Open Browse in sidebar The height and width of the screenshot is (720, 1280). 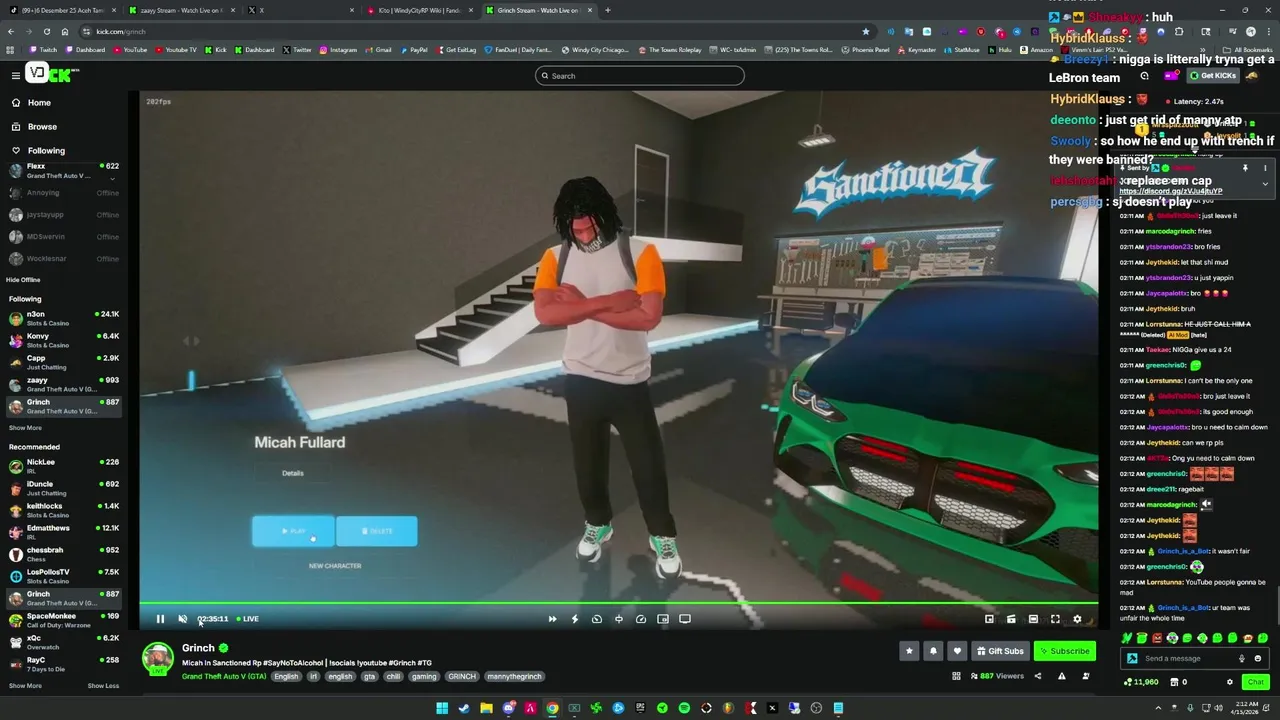click(x=42, y=127)
